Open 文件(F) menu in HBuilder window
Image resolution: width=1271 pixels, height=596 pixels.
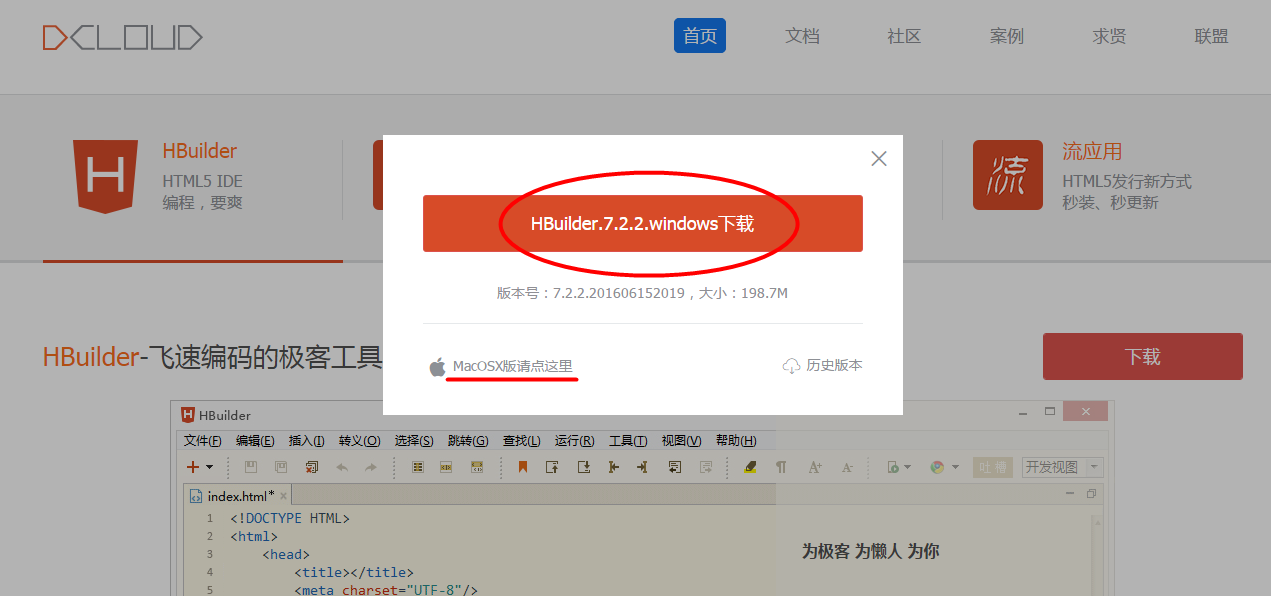point(203,441)
